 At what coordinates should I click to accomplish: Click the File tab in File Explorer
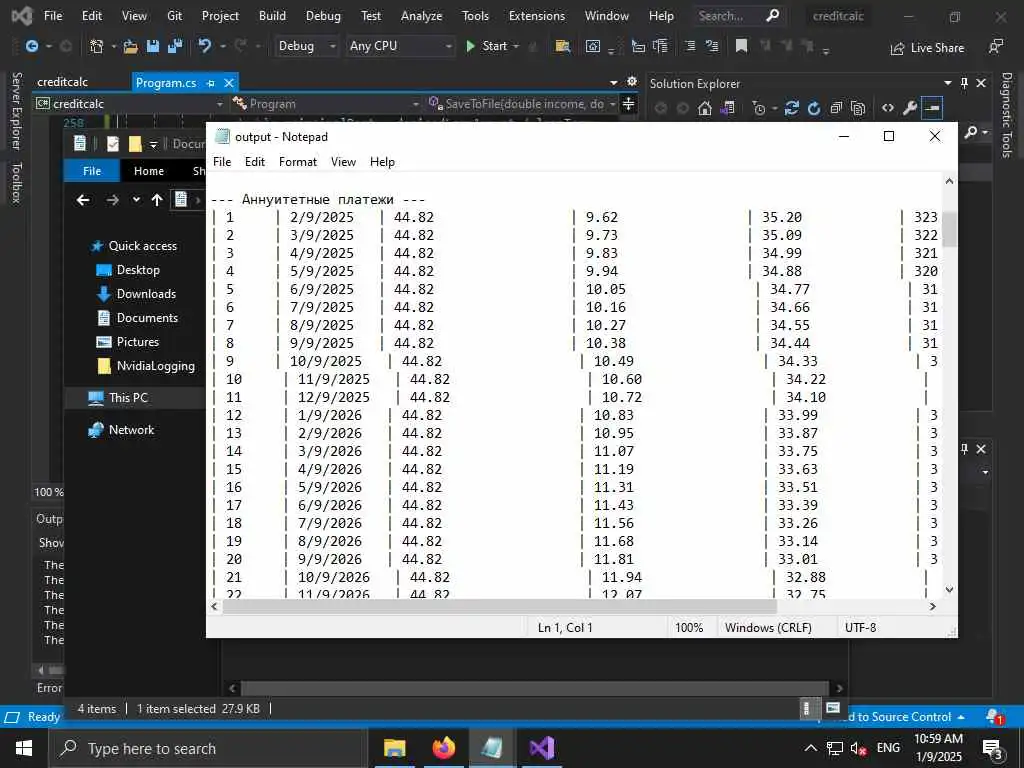click(x=92, y=171)
